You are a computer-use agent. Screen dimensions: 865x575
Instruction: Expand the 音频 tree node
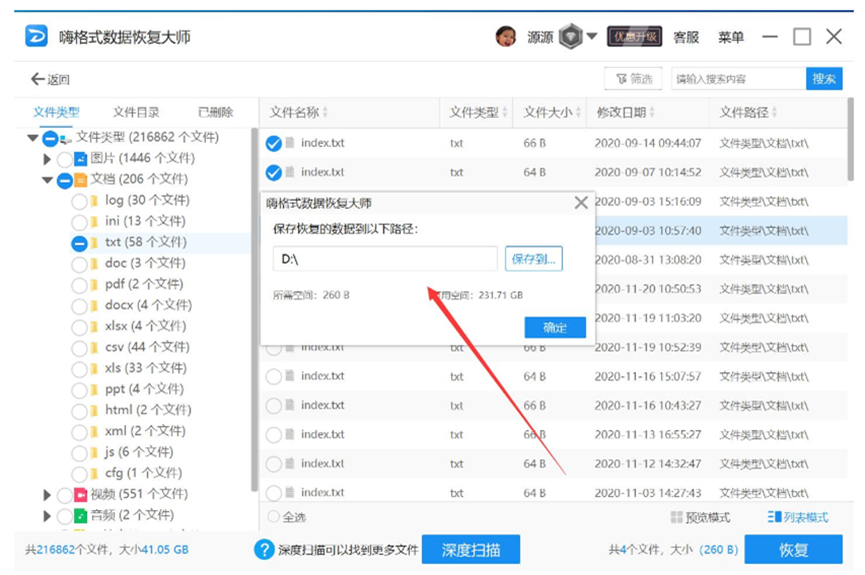[x=47, y=515]
